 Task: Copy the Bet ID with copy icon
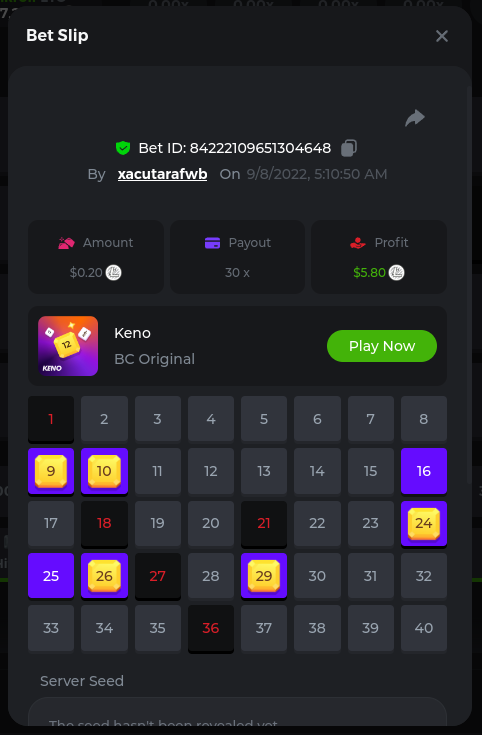[x=349, y=148]
